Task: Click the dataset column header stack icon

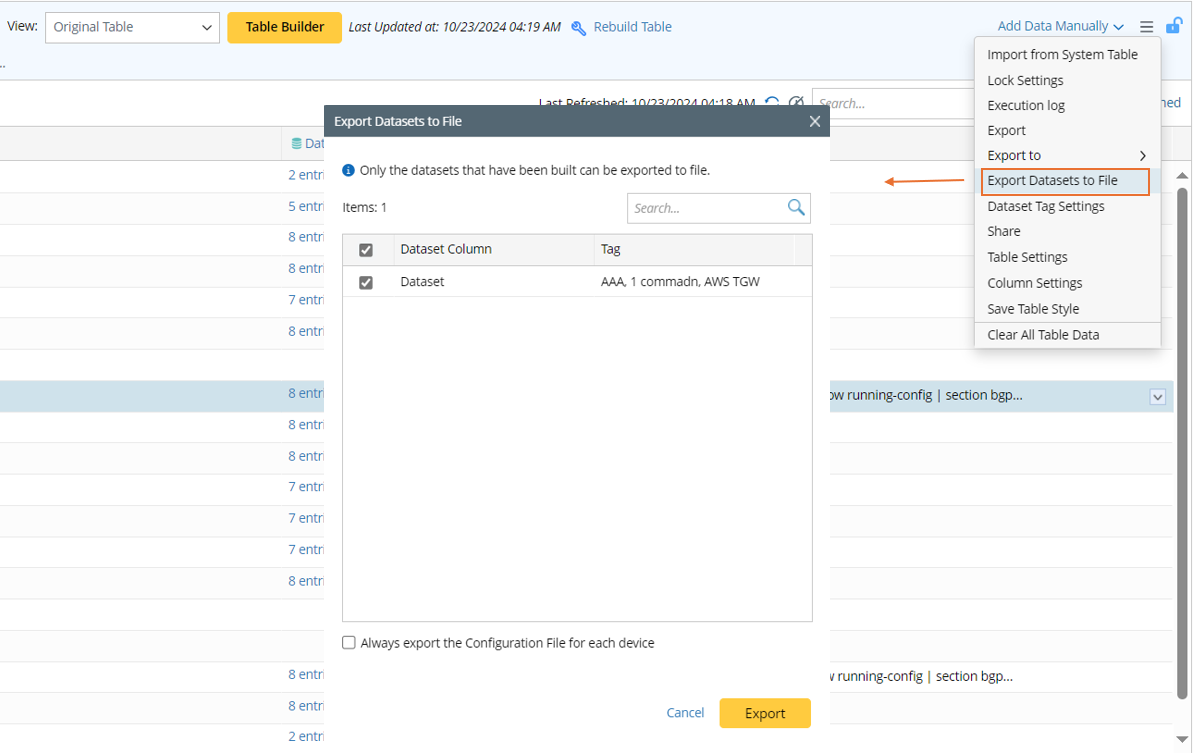Action: tap(296, 144)
